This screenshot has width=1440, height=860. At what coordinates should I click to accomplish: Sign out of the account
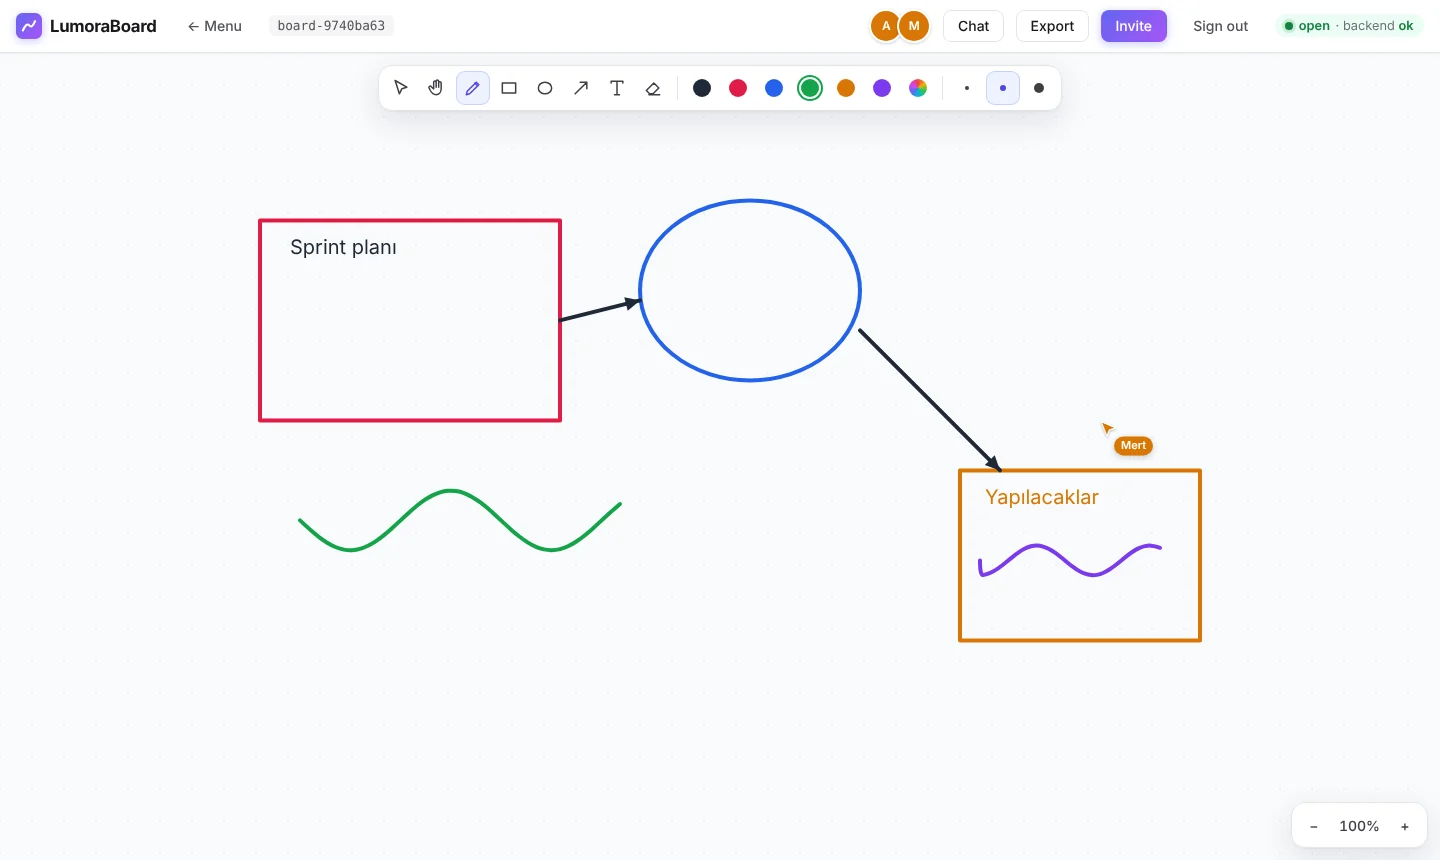click(1220, 26)
